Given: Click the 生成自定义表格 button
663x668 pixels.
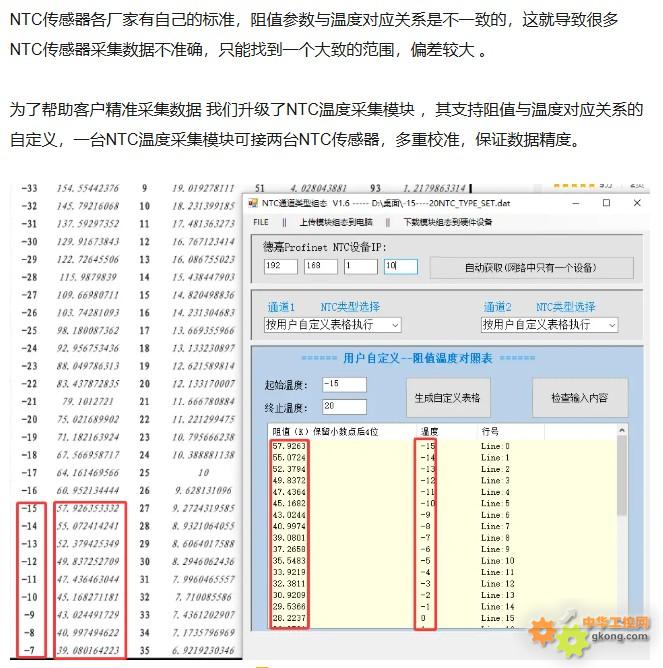Looking at the screenshot, I should point(447,397).
